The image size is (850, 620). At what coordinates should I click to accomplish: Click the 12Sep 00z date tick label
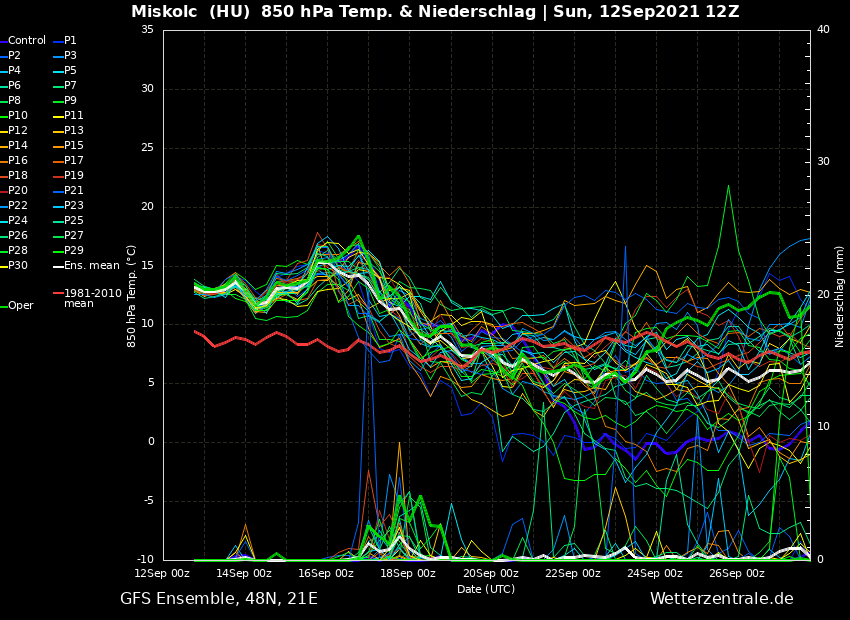tap(162, 574)
